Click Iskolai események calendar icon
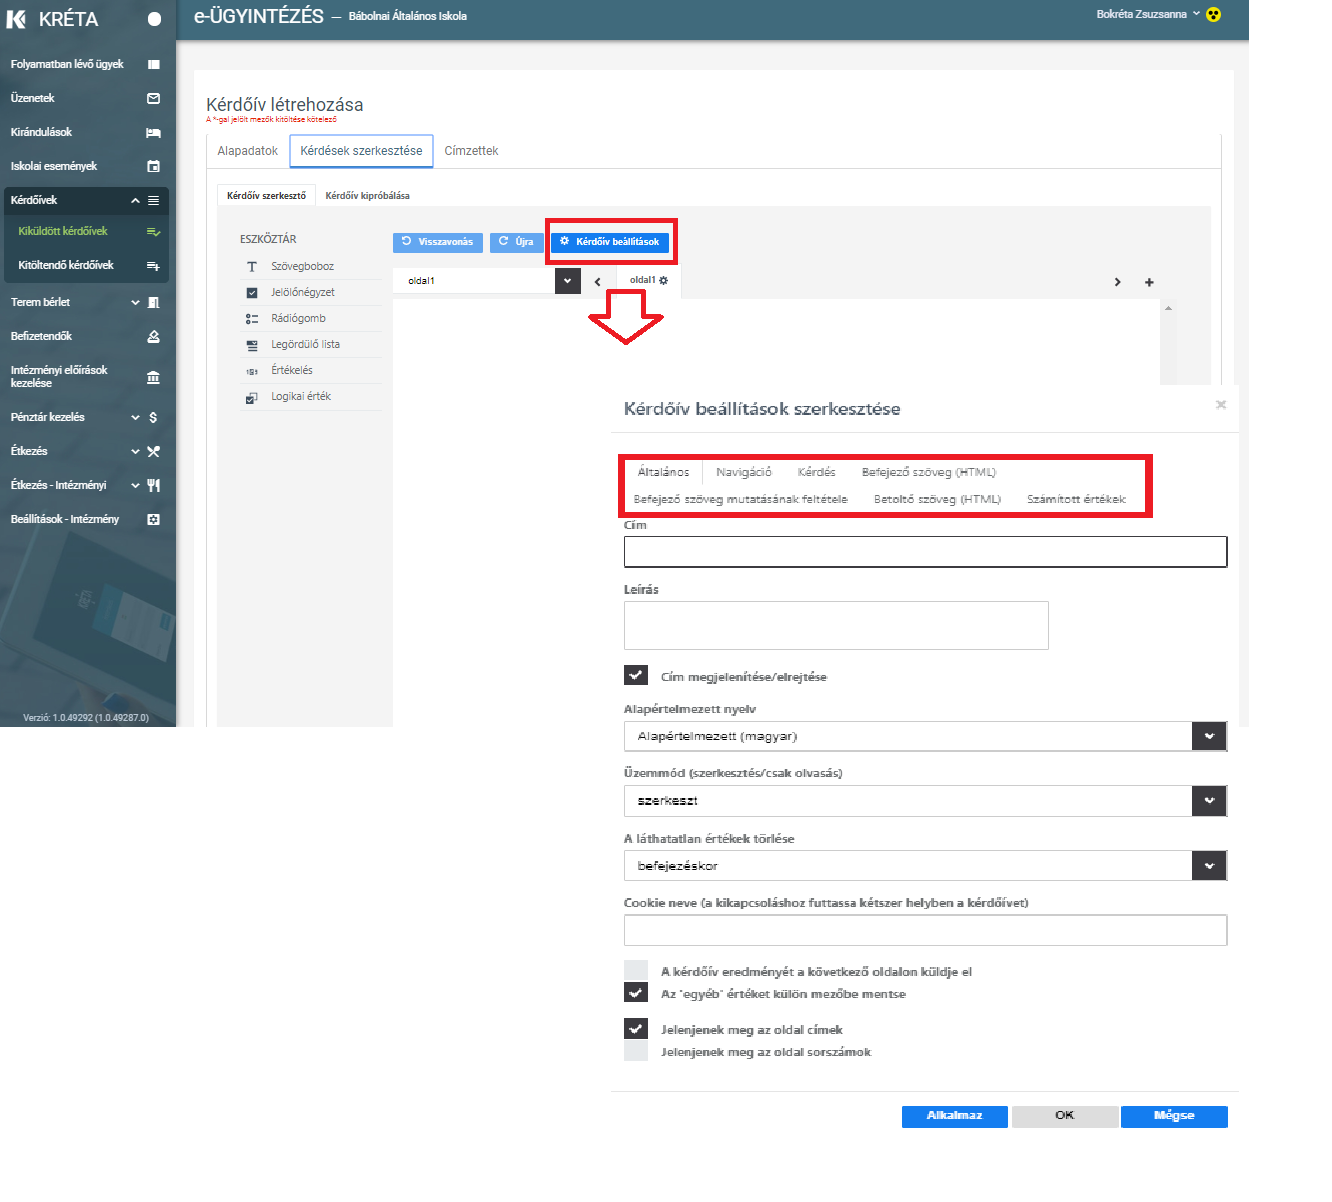Screen dimensions: 1332x1202 pos(153,166)
